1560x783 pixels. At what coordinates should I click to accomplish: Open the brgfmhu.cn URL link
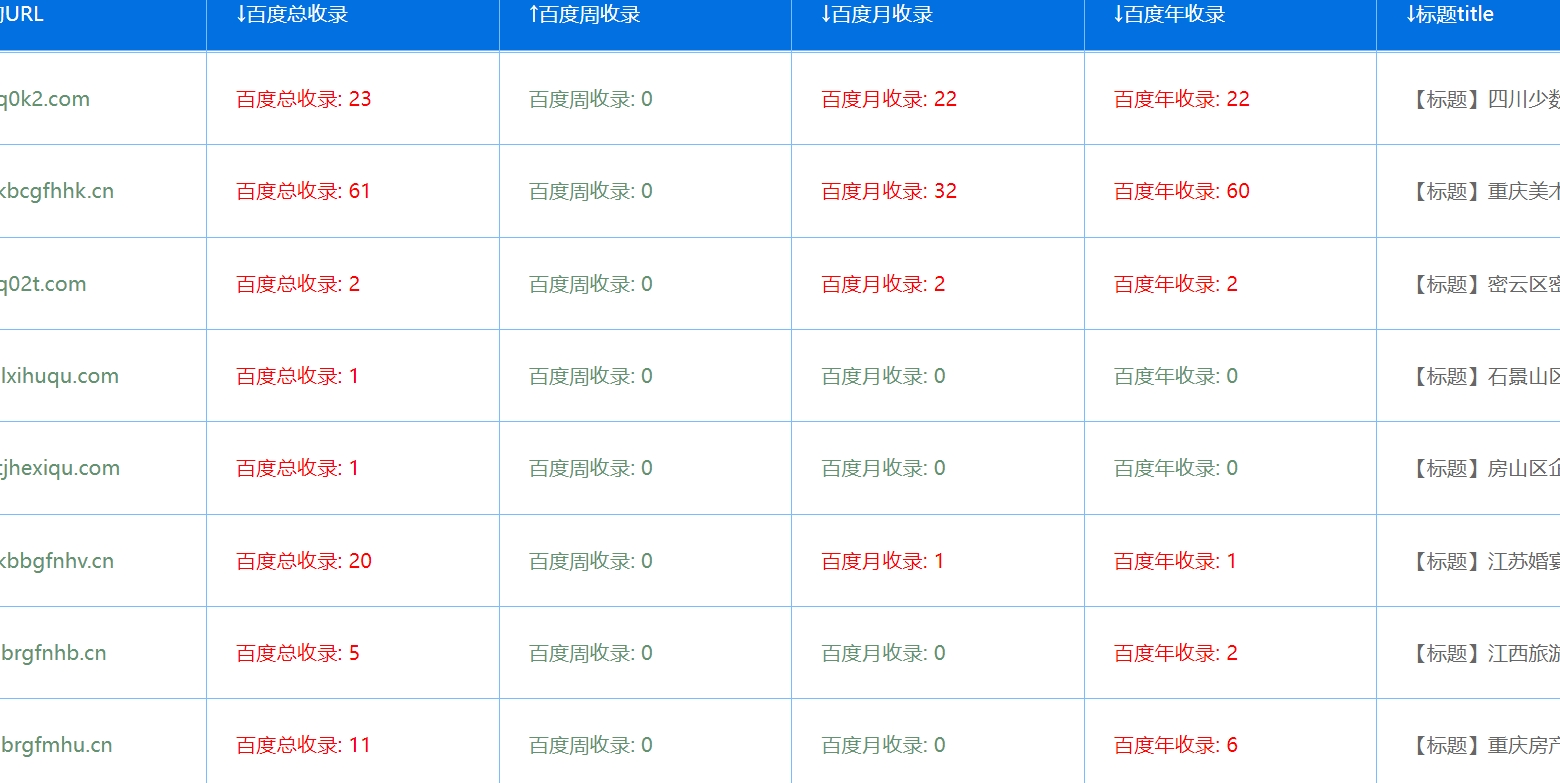[56, 745]
